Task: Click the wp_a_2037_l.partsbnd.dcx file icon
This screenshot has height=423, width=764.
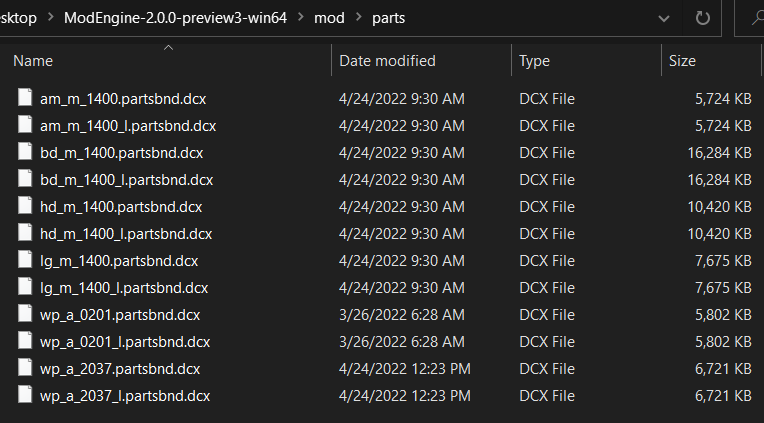Action: (25, 396)
